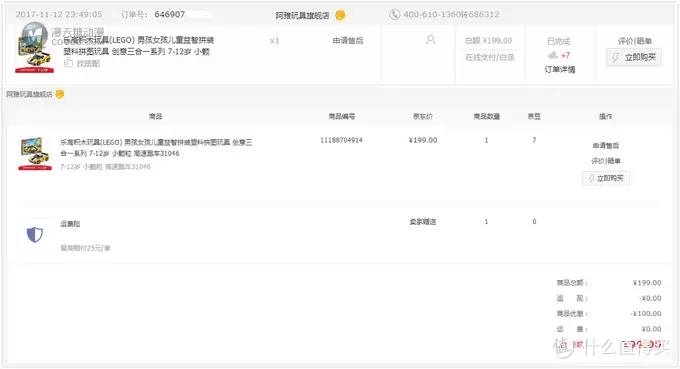Click the 商品 column header
The width and height of the screenshot is (680, 369).
pyautogui.click(x=155, y=116)
